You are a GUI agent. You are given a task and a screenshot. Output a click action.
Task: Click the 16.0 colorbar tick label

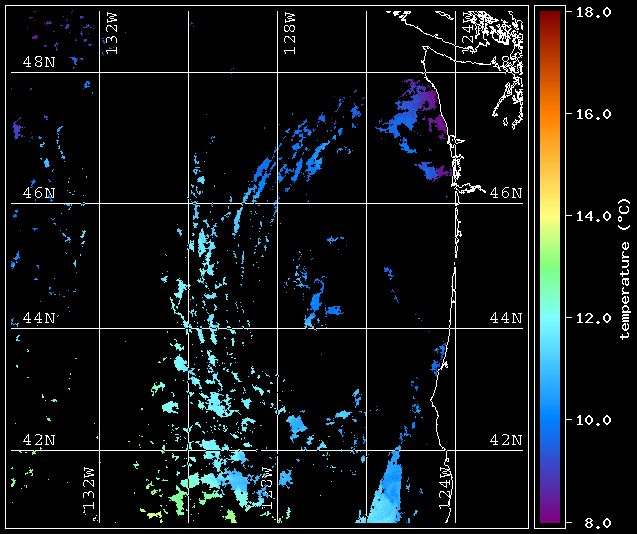588,114
